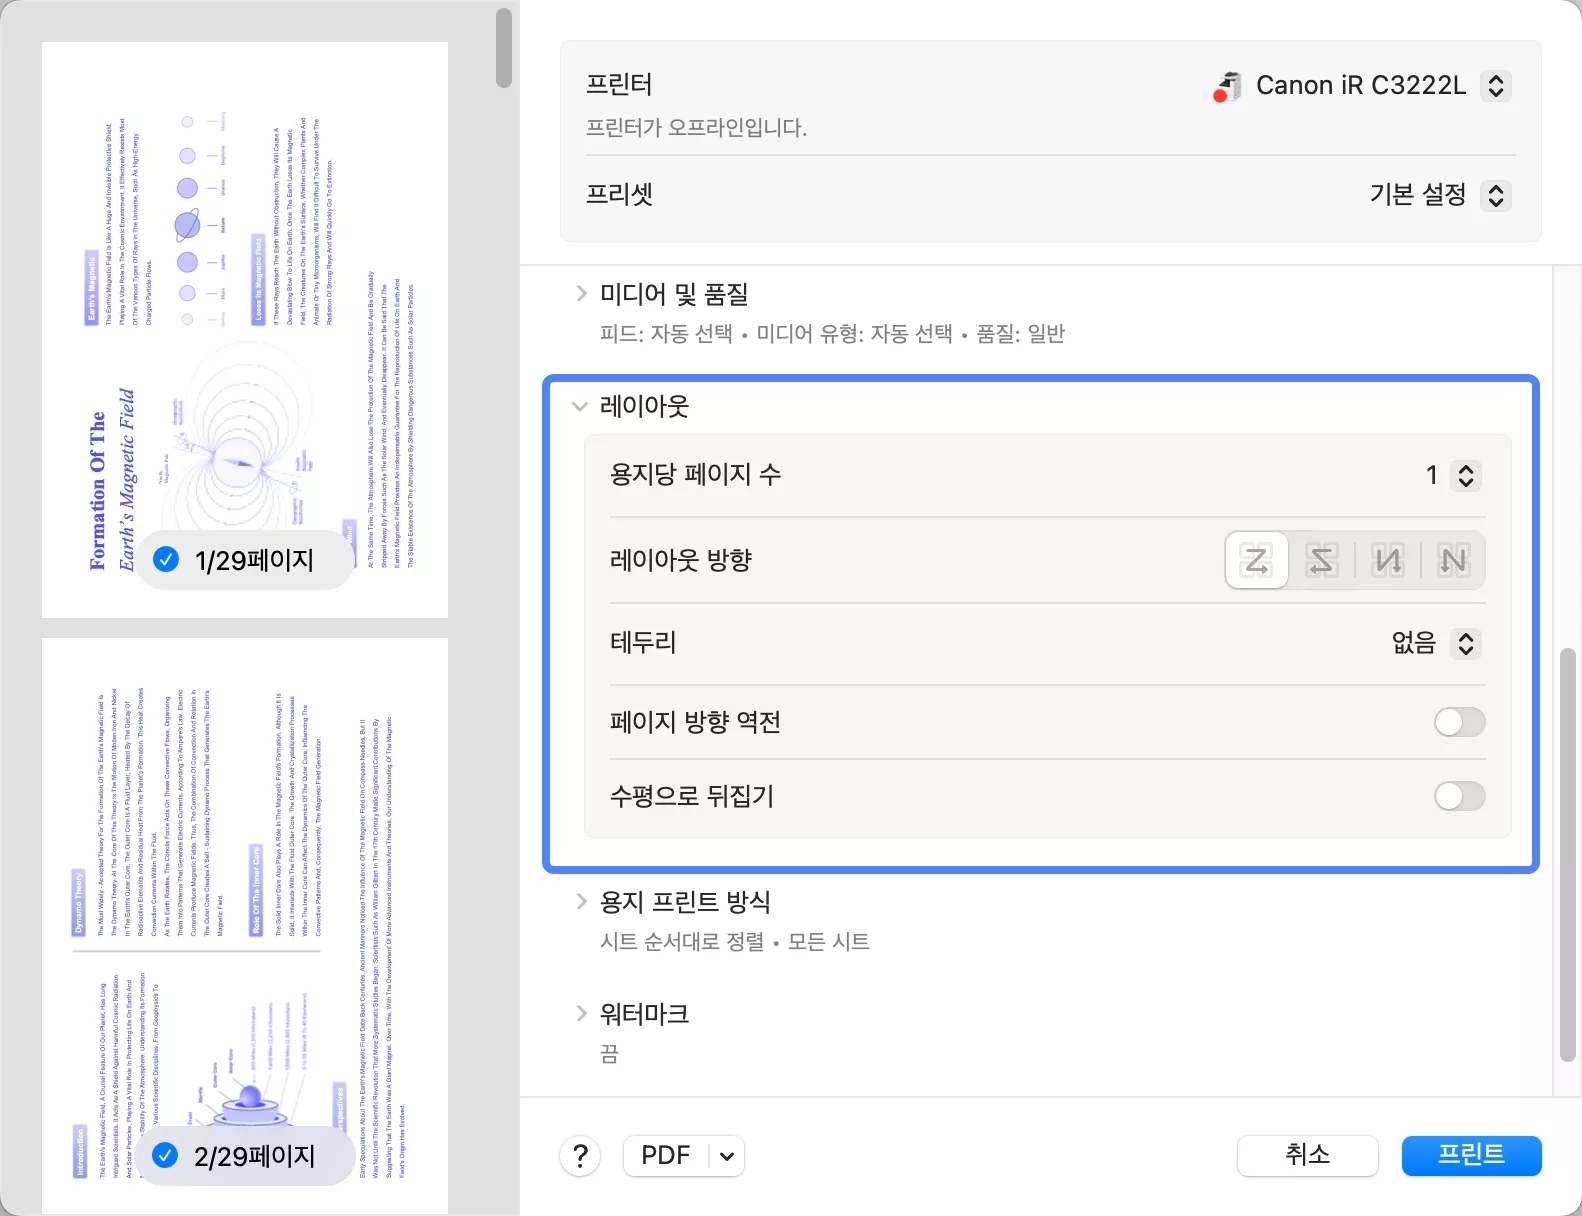
Task: Select the reversed-Z right-to-left layout direction
Action: click(x=1322, y=560)
